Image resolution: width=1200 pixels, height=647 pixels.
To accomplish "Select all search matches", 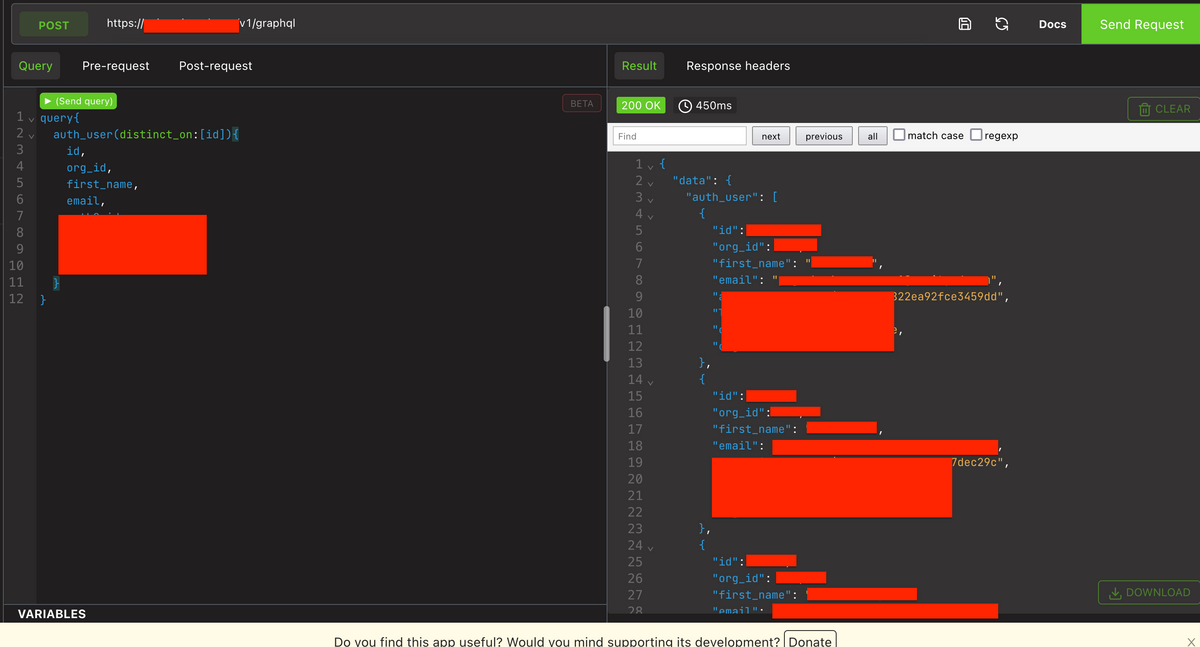I will [872, 136].
